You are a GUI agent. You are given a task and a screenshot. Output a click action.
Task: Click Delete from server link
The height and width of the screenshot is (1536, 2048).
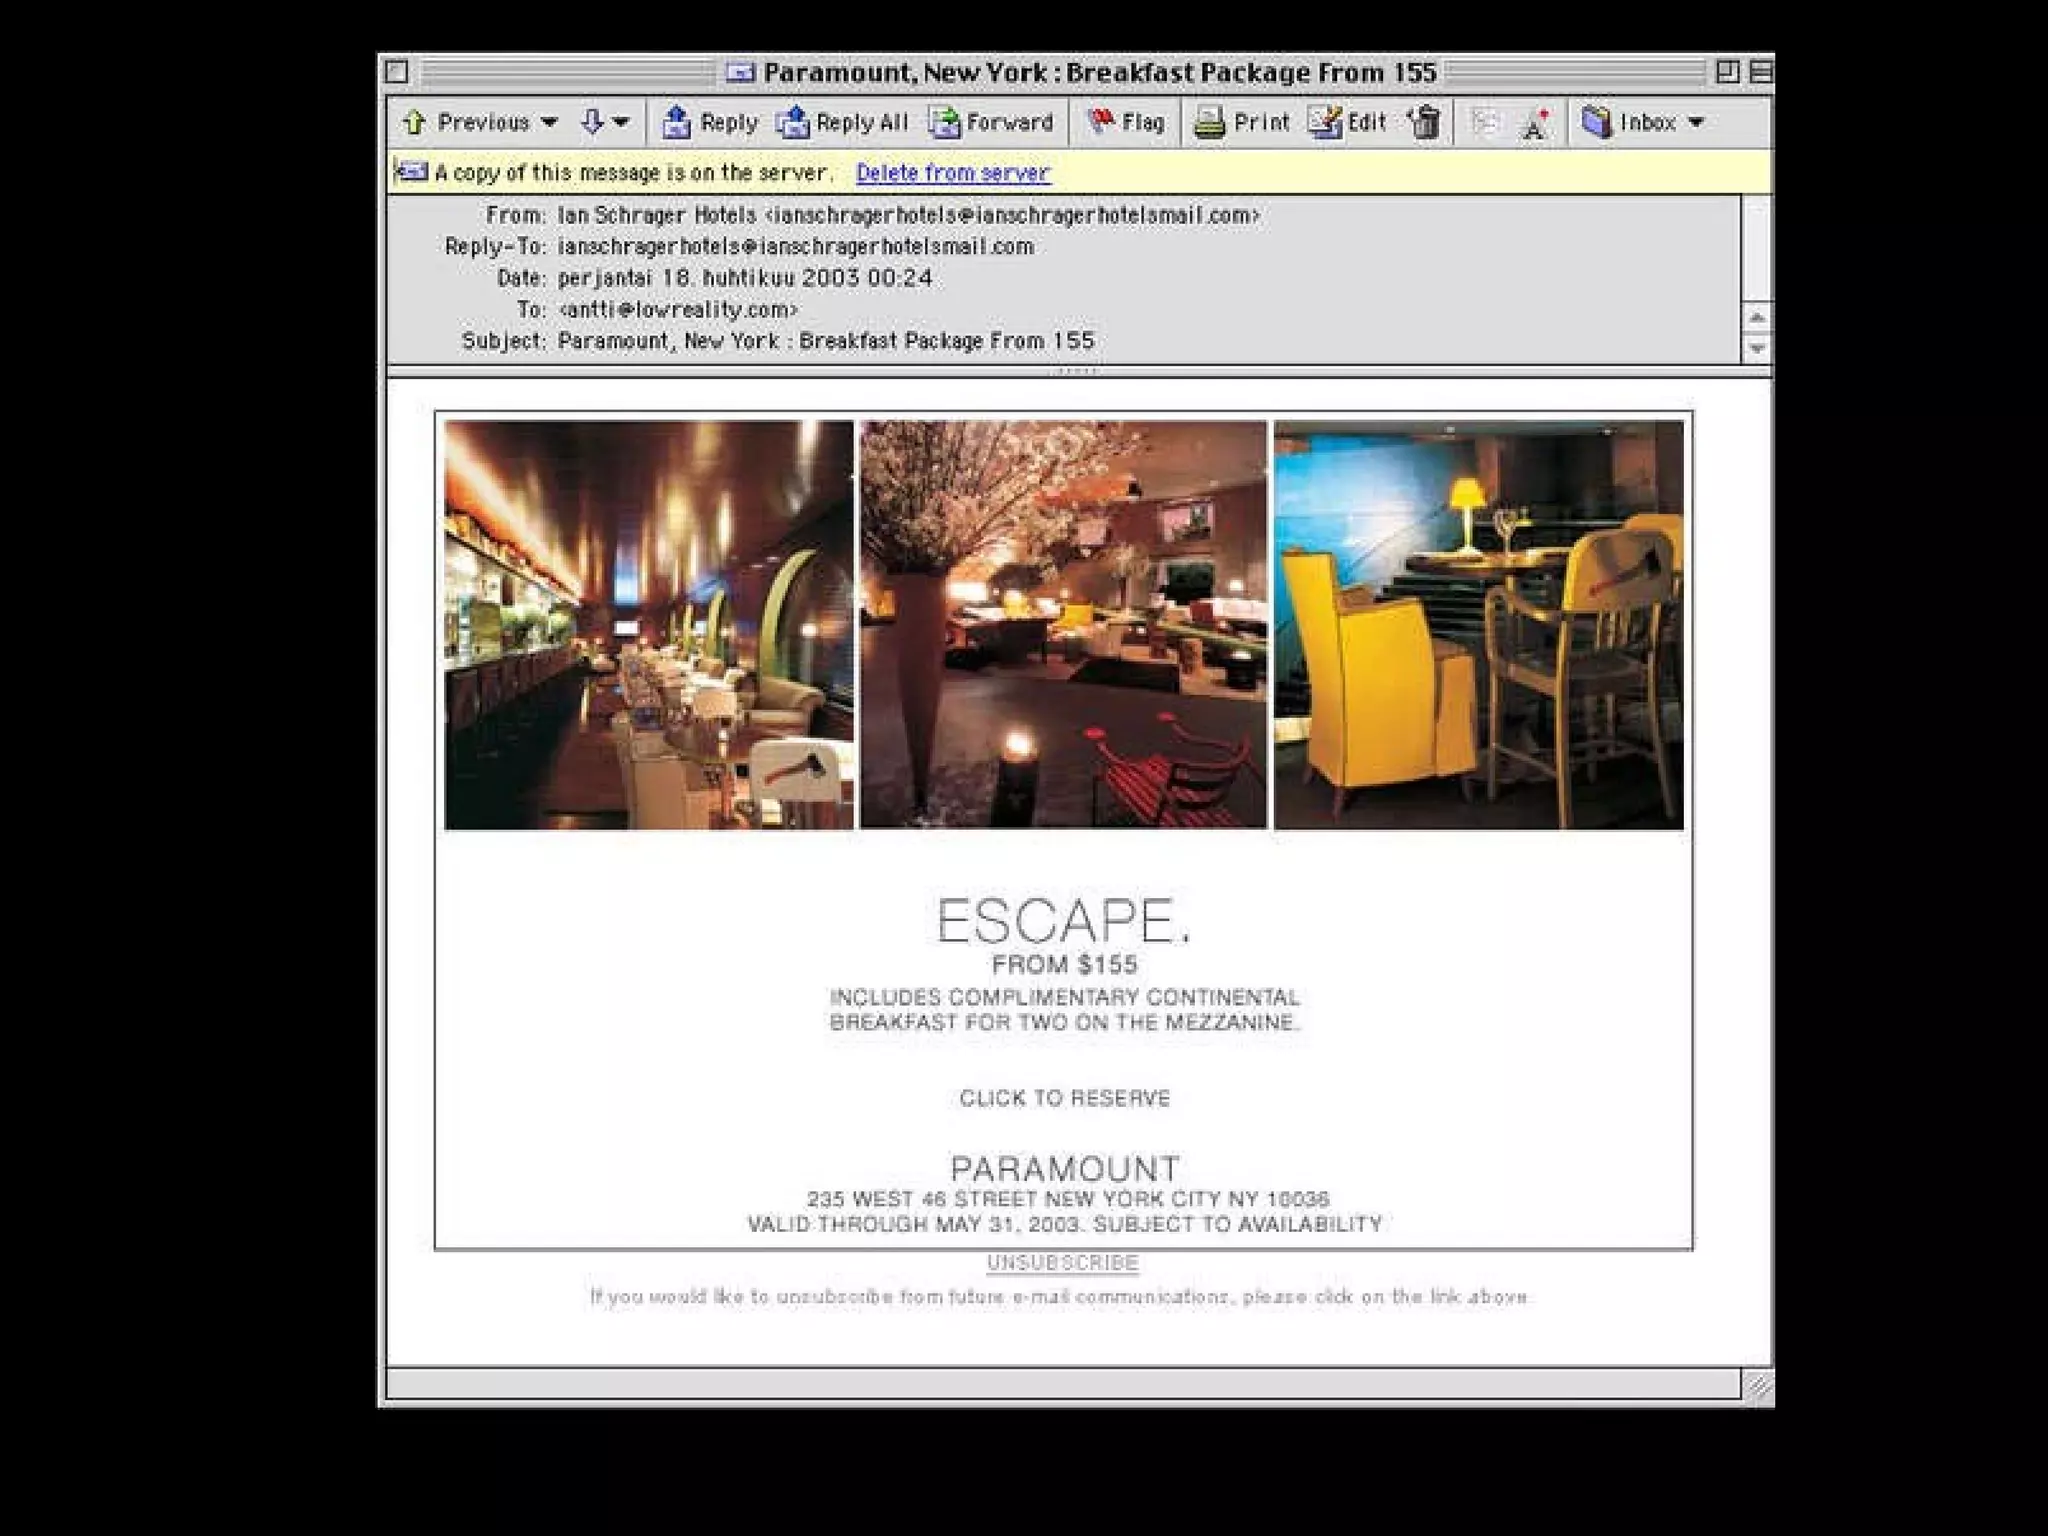pos(952,173)
